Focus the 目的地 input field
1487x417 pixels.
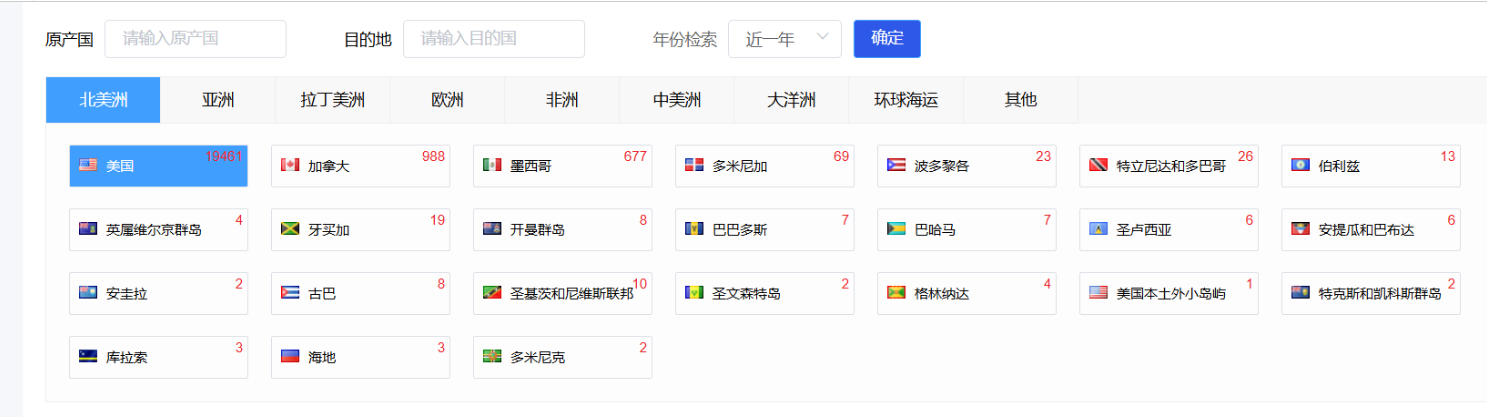pyautogui.click(x=493, y=39)
